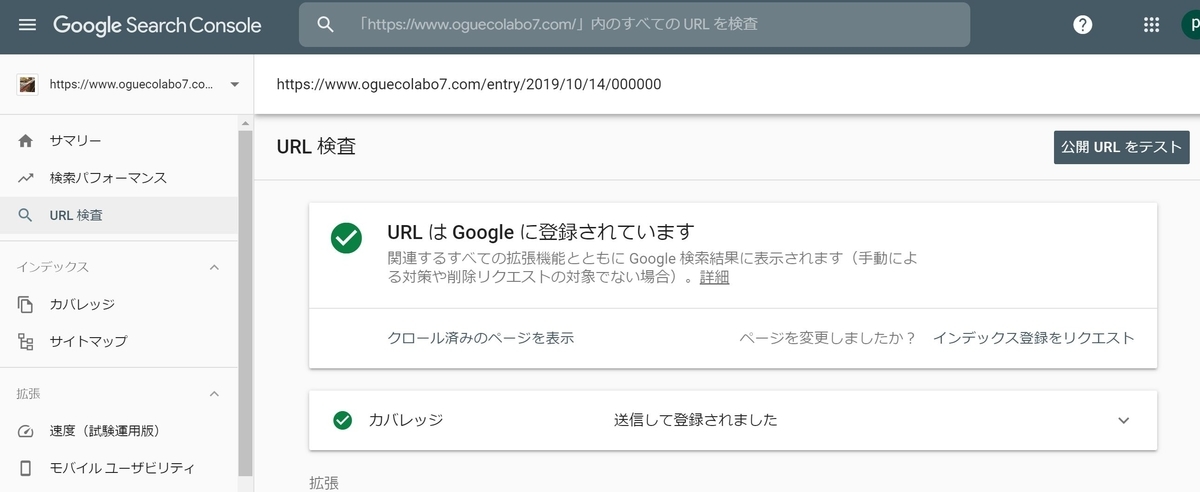Open the Google apps grid
This screenshot has width=1200, height=492.
click(1151, 25)
